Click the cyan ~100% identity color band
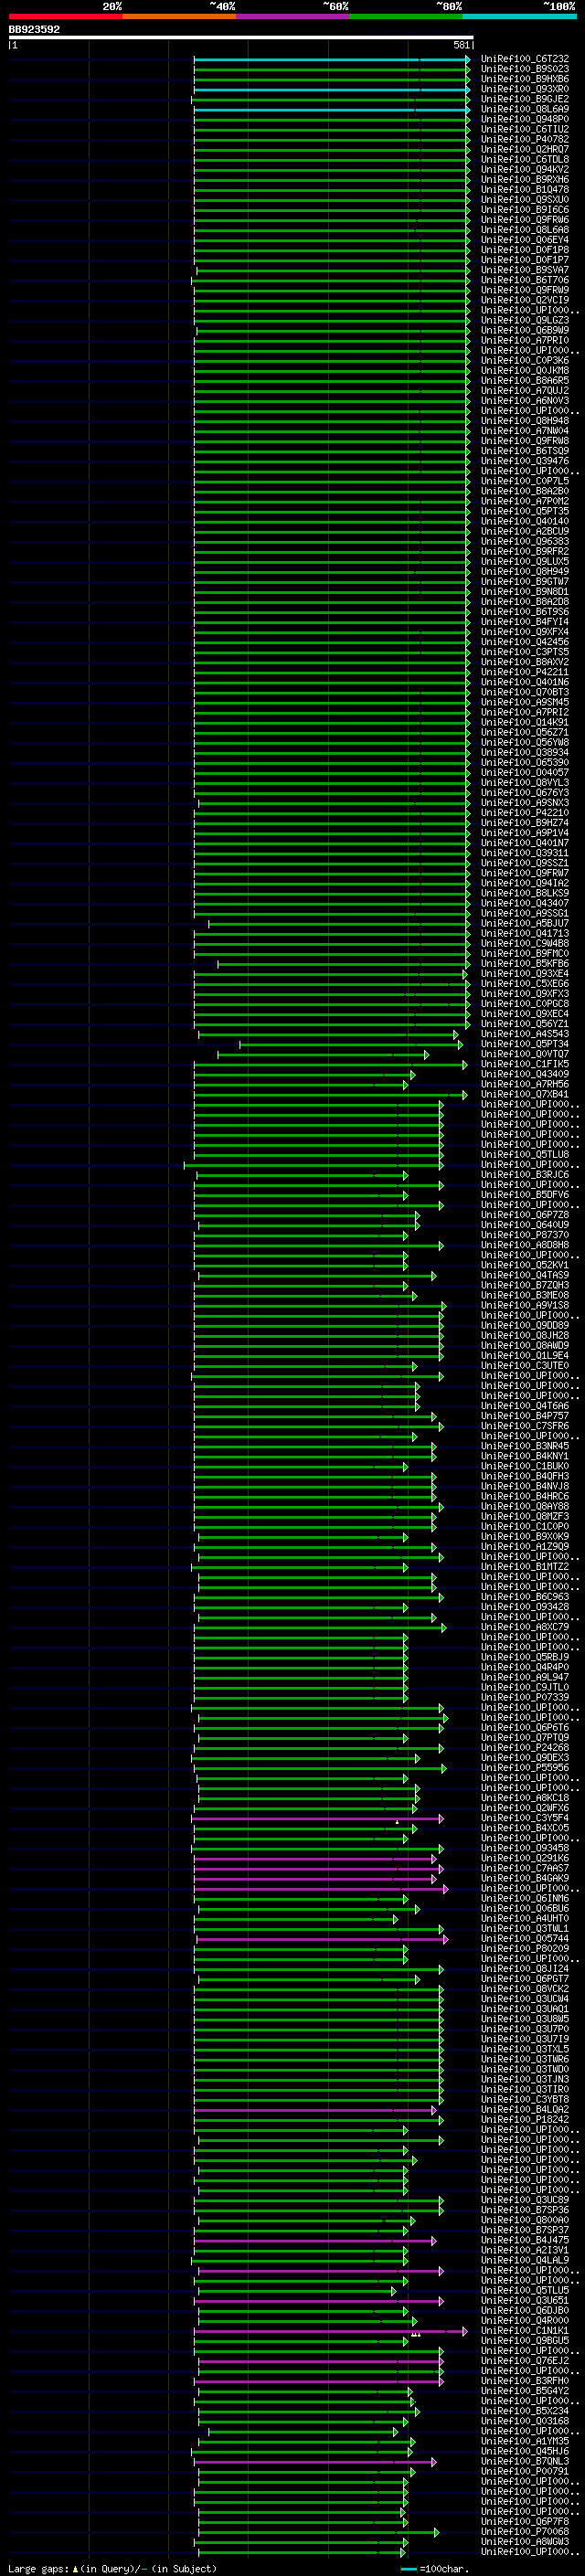585x2576 pixels. tap(519, 16)
